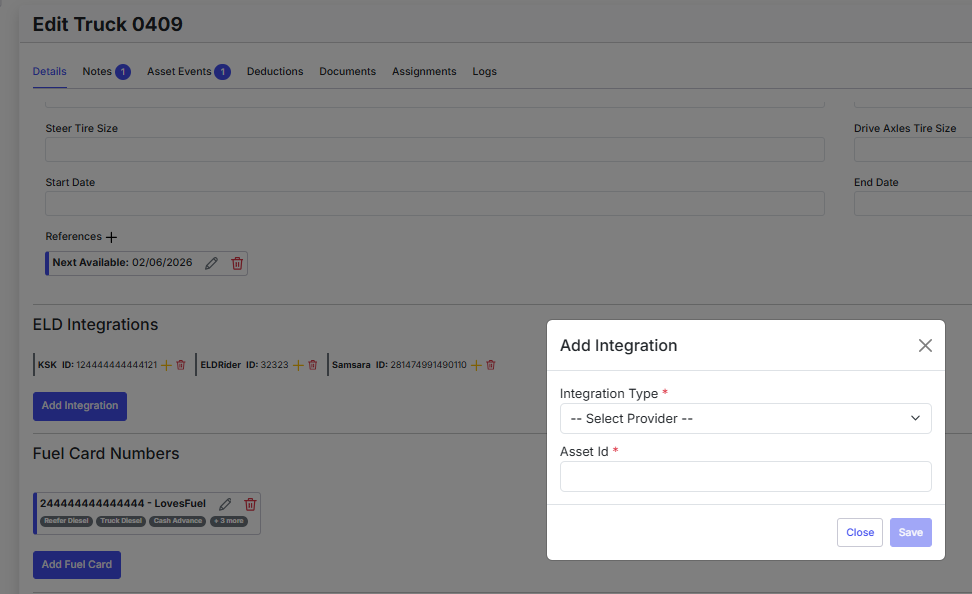Open the Logs tab

[x=485, y=71]
